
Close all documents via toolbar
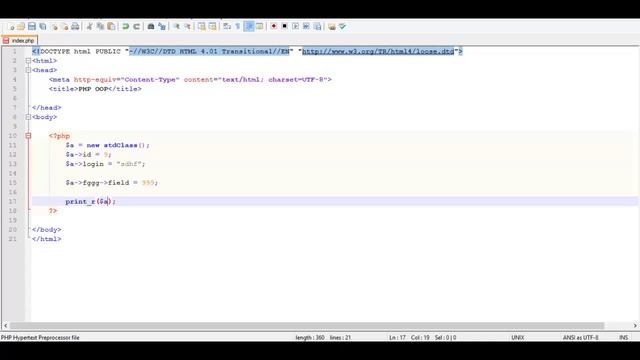64,27
